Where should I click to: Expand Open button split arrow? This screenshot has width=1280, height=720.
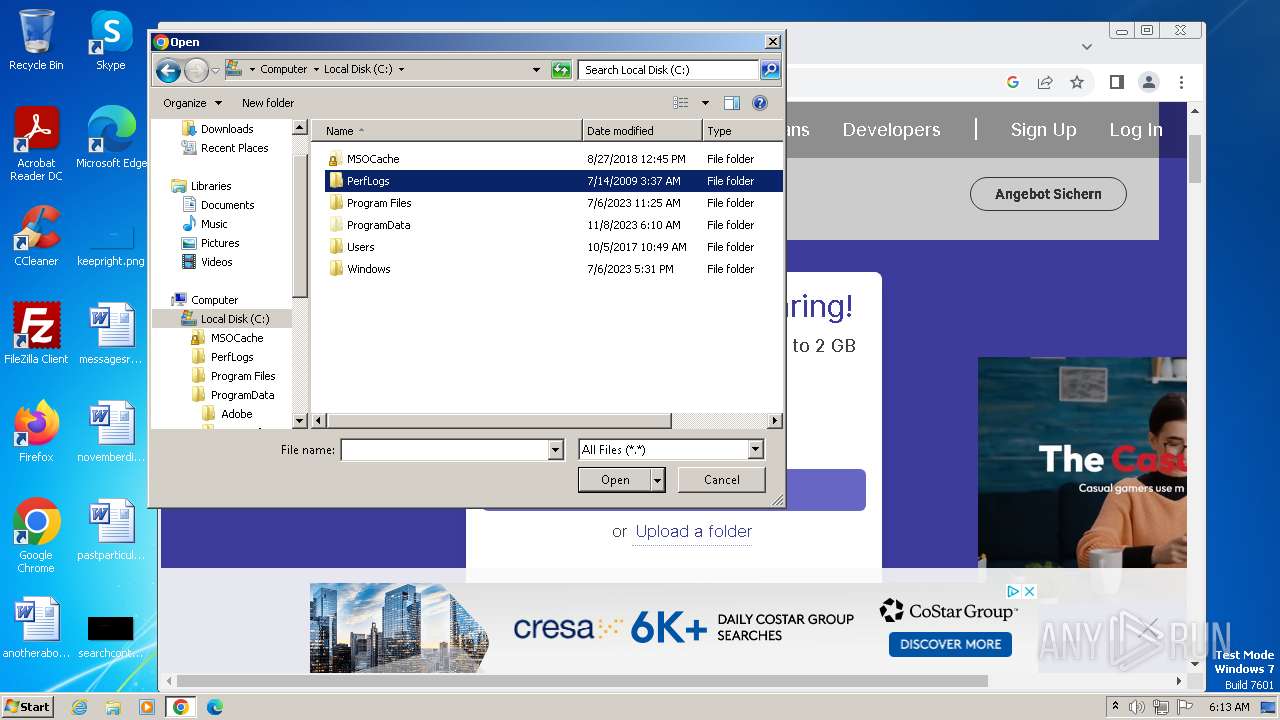(x=657, y=480)
